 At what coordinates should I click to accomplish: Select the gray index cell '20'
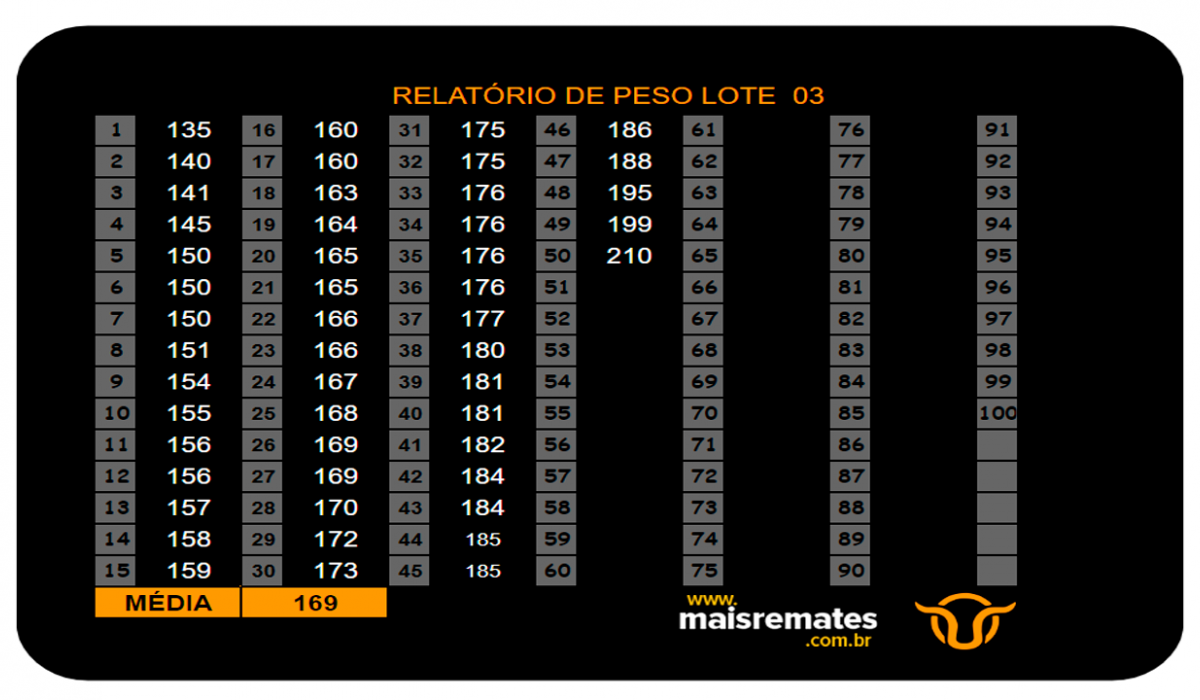point(263,256)
